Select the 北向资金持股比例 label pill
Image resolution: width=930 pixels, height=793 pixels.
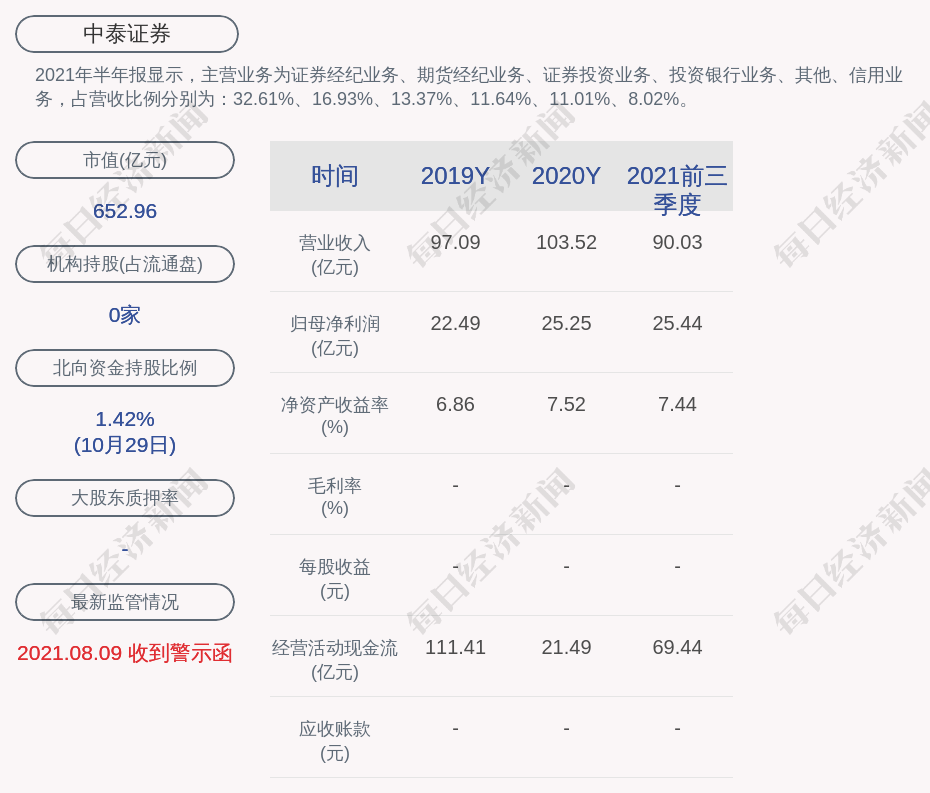125,368
